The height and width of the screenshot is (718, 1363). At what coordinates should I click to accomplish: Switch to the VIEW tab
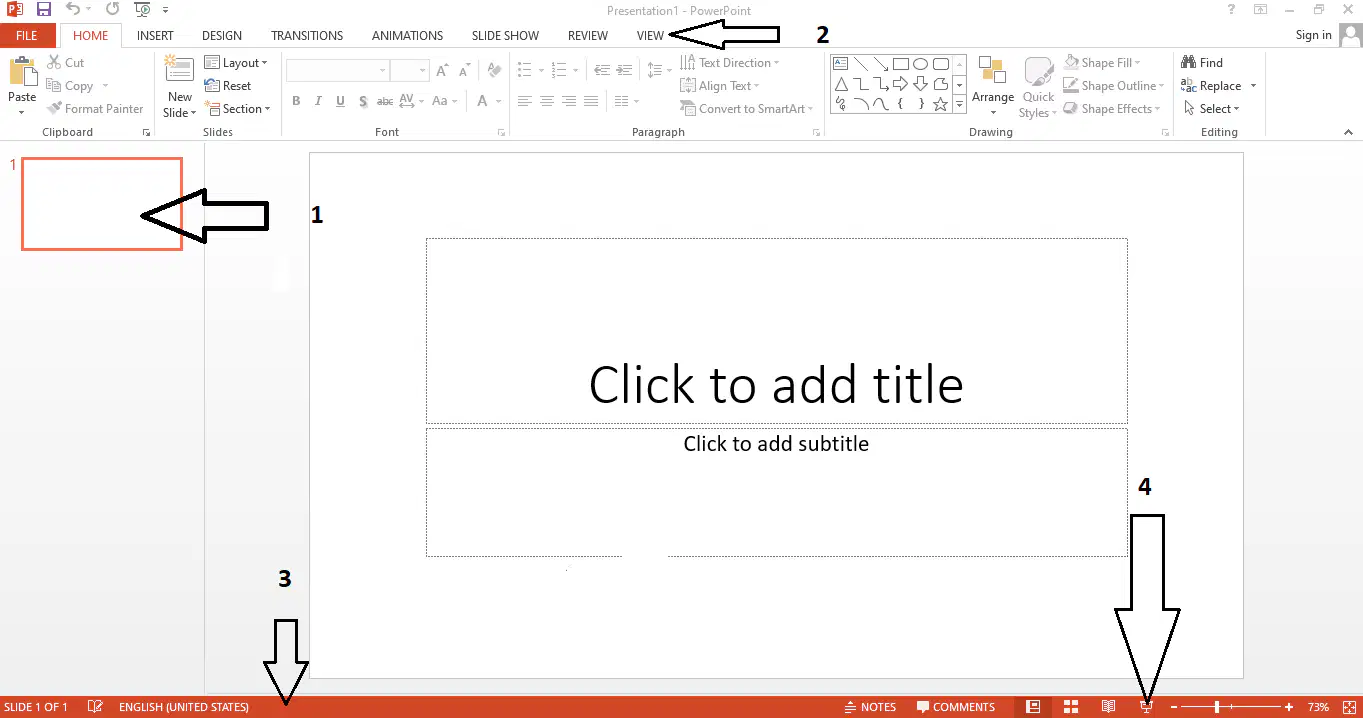[650, 35]
